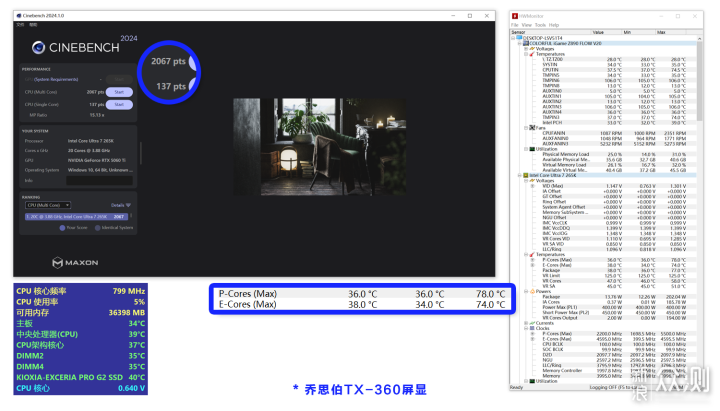
Task: Click the Fans node icon
Action: click(532, 128)
